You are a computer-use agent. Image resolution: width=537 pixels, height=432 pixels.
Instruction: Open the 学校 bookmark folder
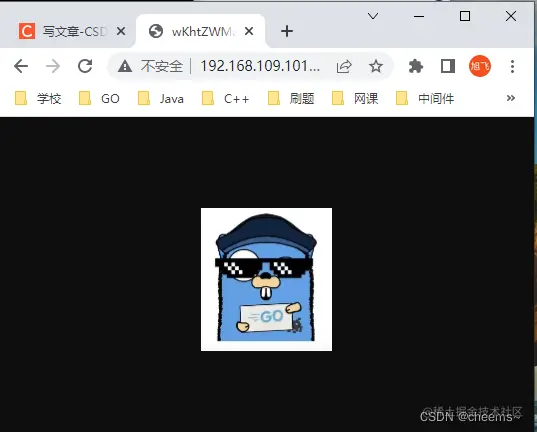(x=38, y=98)
